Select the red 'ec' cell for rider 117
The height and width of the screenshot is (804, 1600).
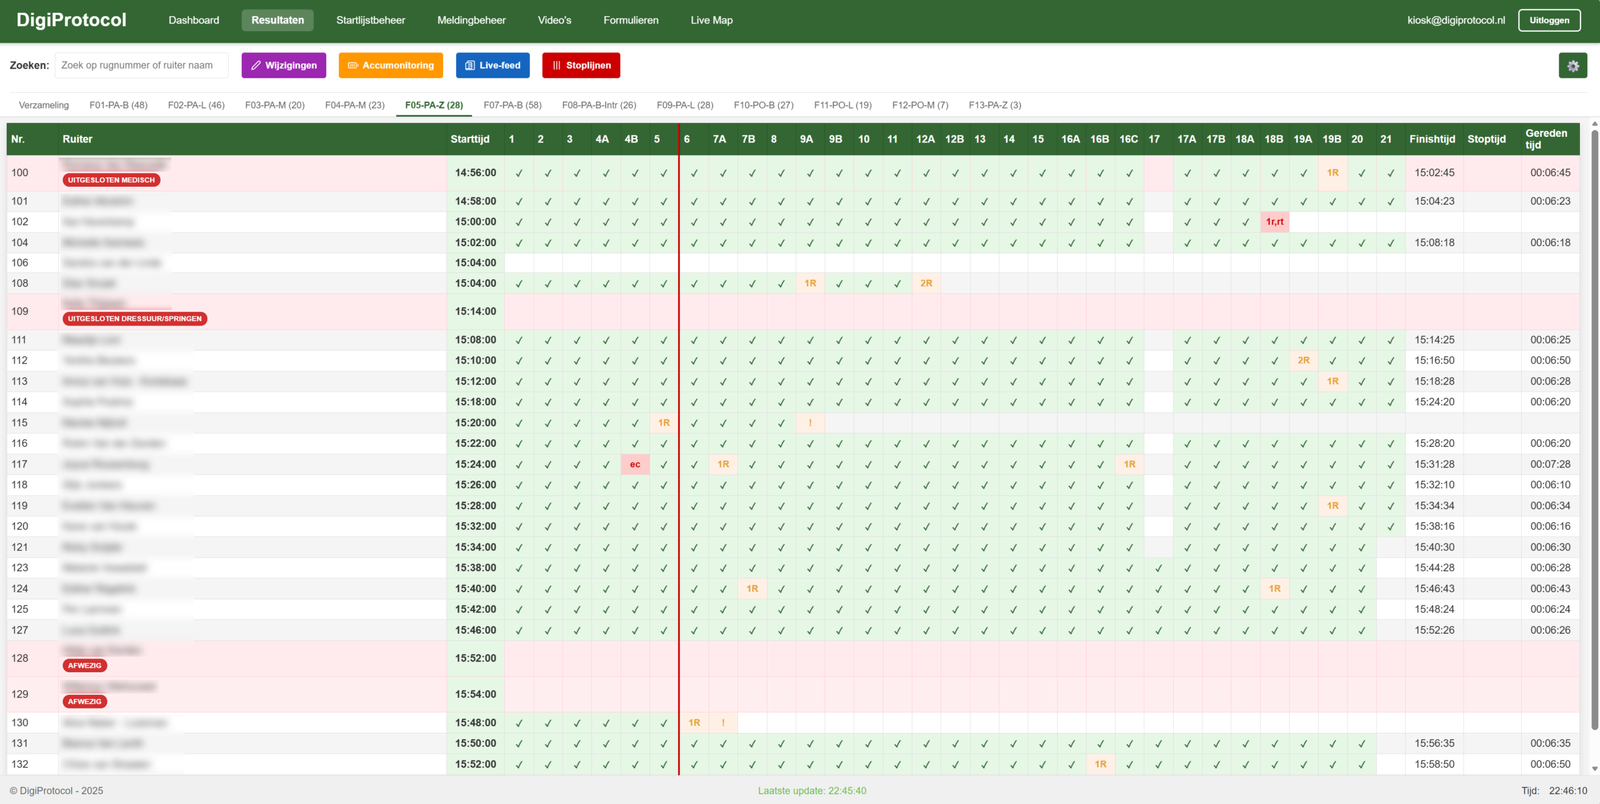click(634, 465)
